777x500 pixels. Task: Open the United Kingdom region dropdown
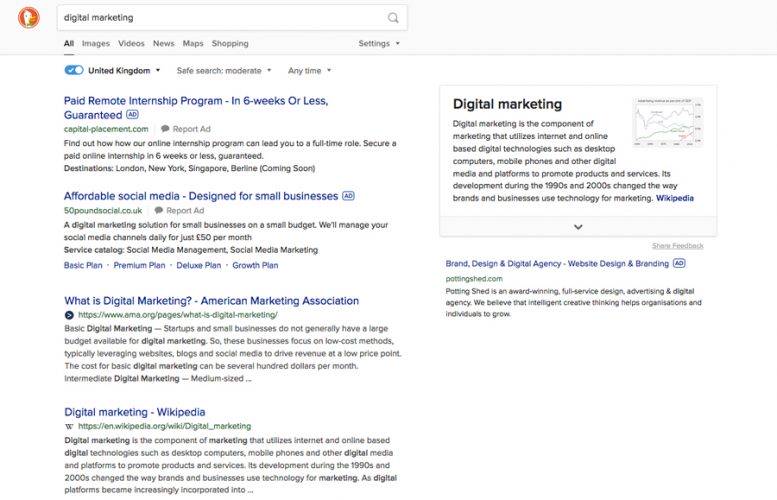pyautogui.click(x=124, y=70)
